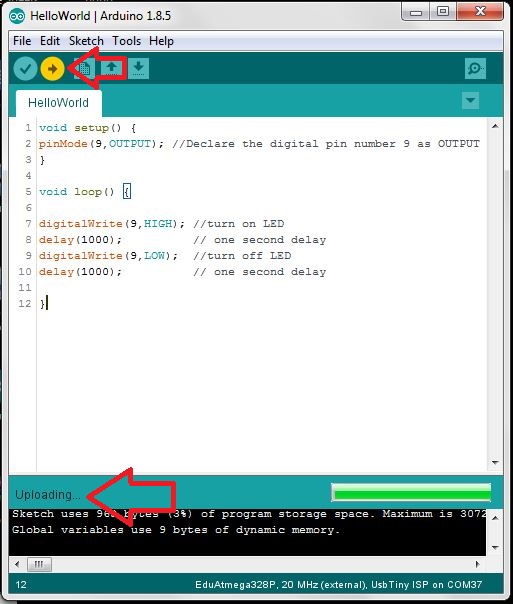The width and height of the screenshot is (513, 604).
Task: Select the HelloWorld sketch tab
Action: [x=59, y=103]
